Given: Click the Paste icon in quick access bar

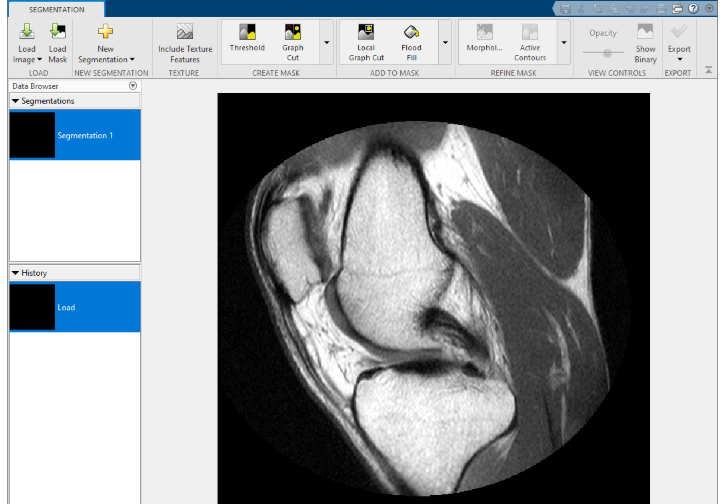Looking at the screenshot, I should (x=613, y=8).
